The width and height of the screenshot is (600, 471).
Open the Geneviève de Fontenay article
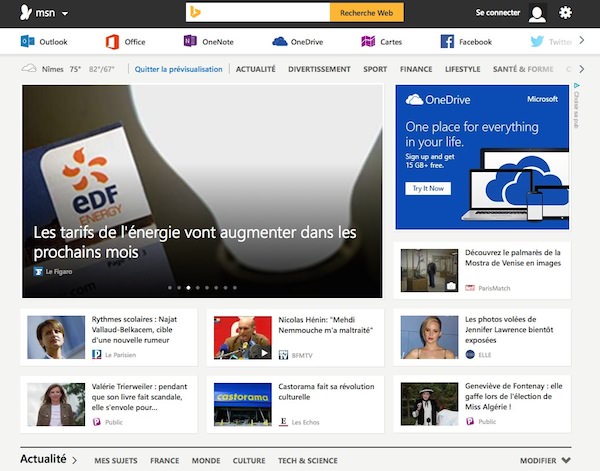[514, 396]
